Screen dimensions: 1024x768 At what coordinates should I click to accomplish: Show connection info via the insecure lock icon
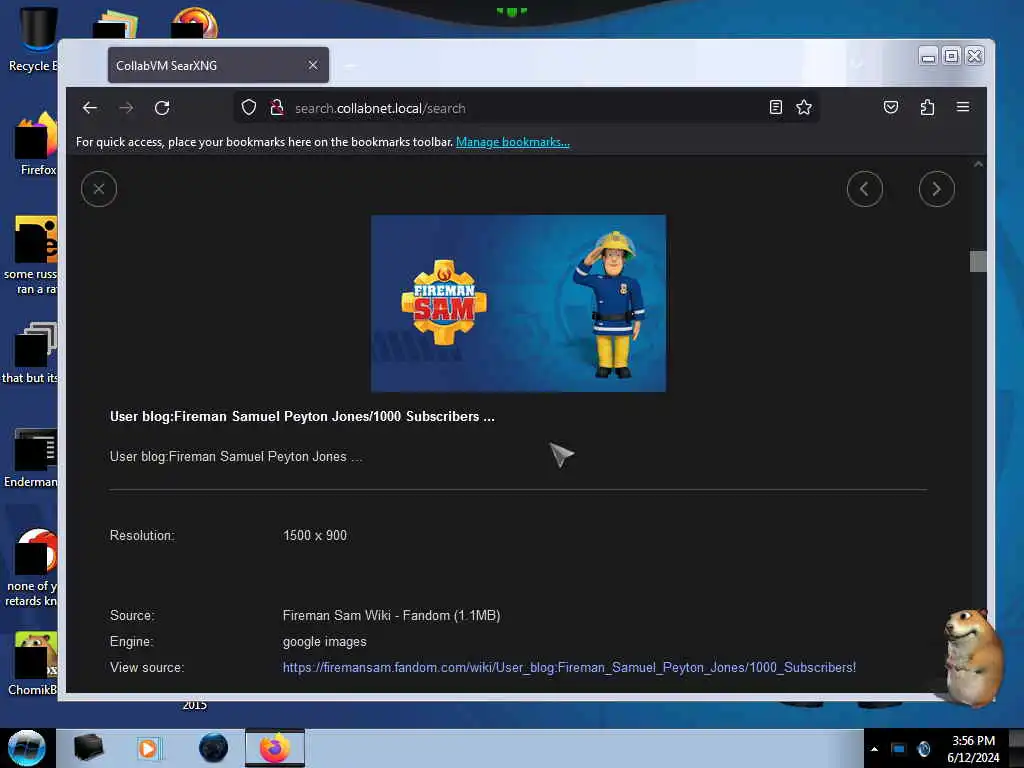click(277, 108)
